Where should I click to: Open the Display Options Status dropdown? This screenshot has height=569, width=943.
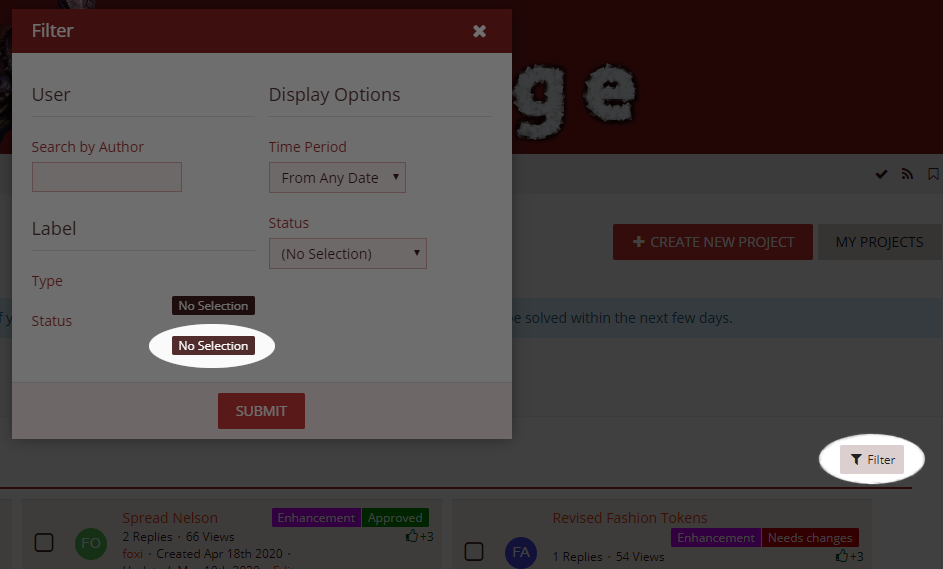[x=347, y=254]
